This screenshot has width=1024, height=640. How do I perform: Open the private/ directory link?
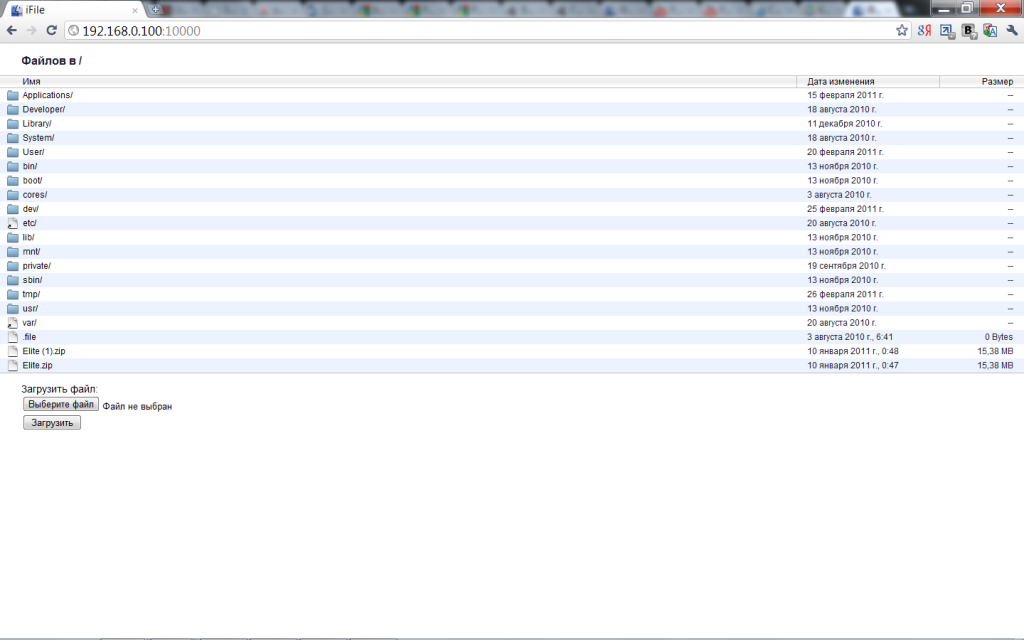(37, 266)
